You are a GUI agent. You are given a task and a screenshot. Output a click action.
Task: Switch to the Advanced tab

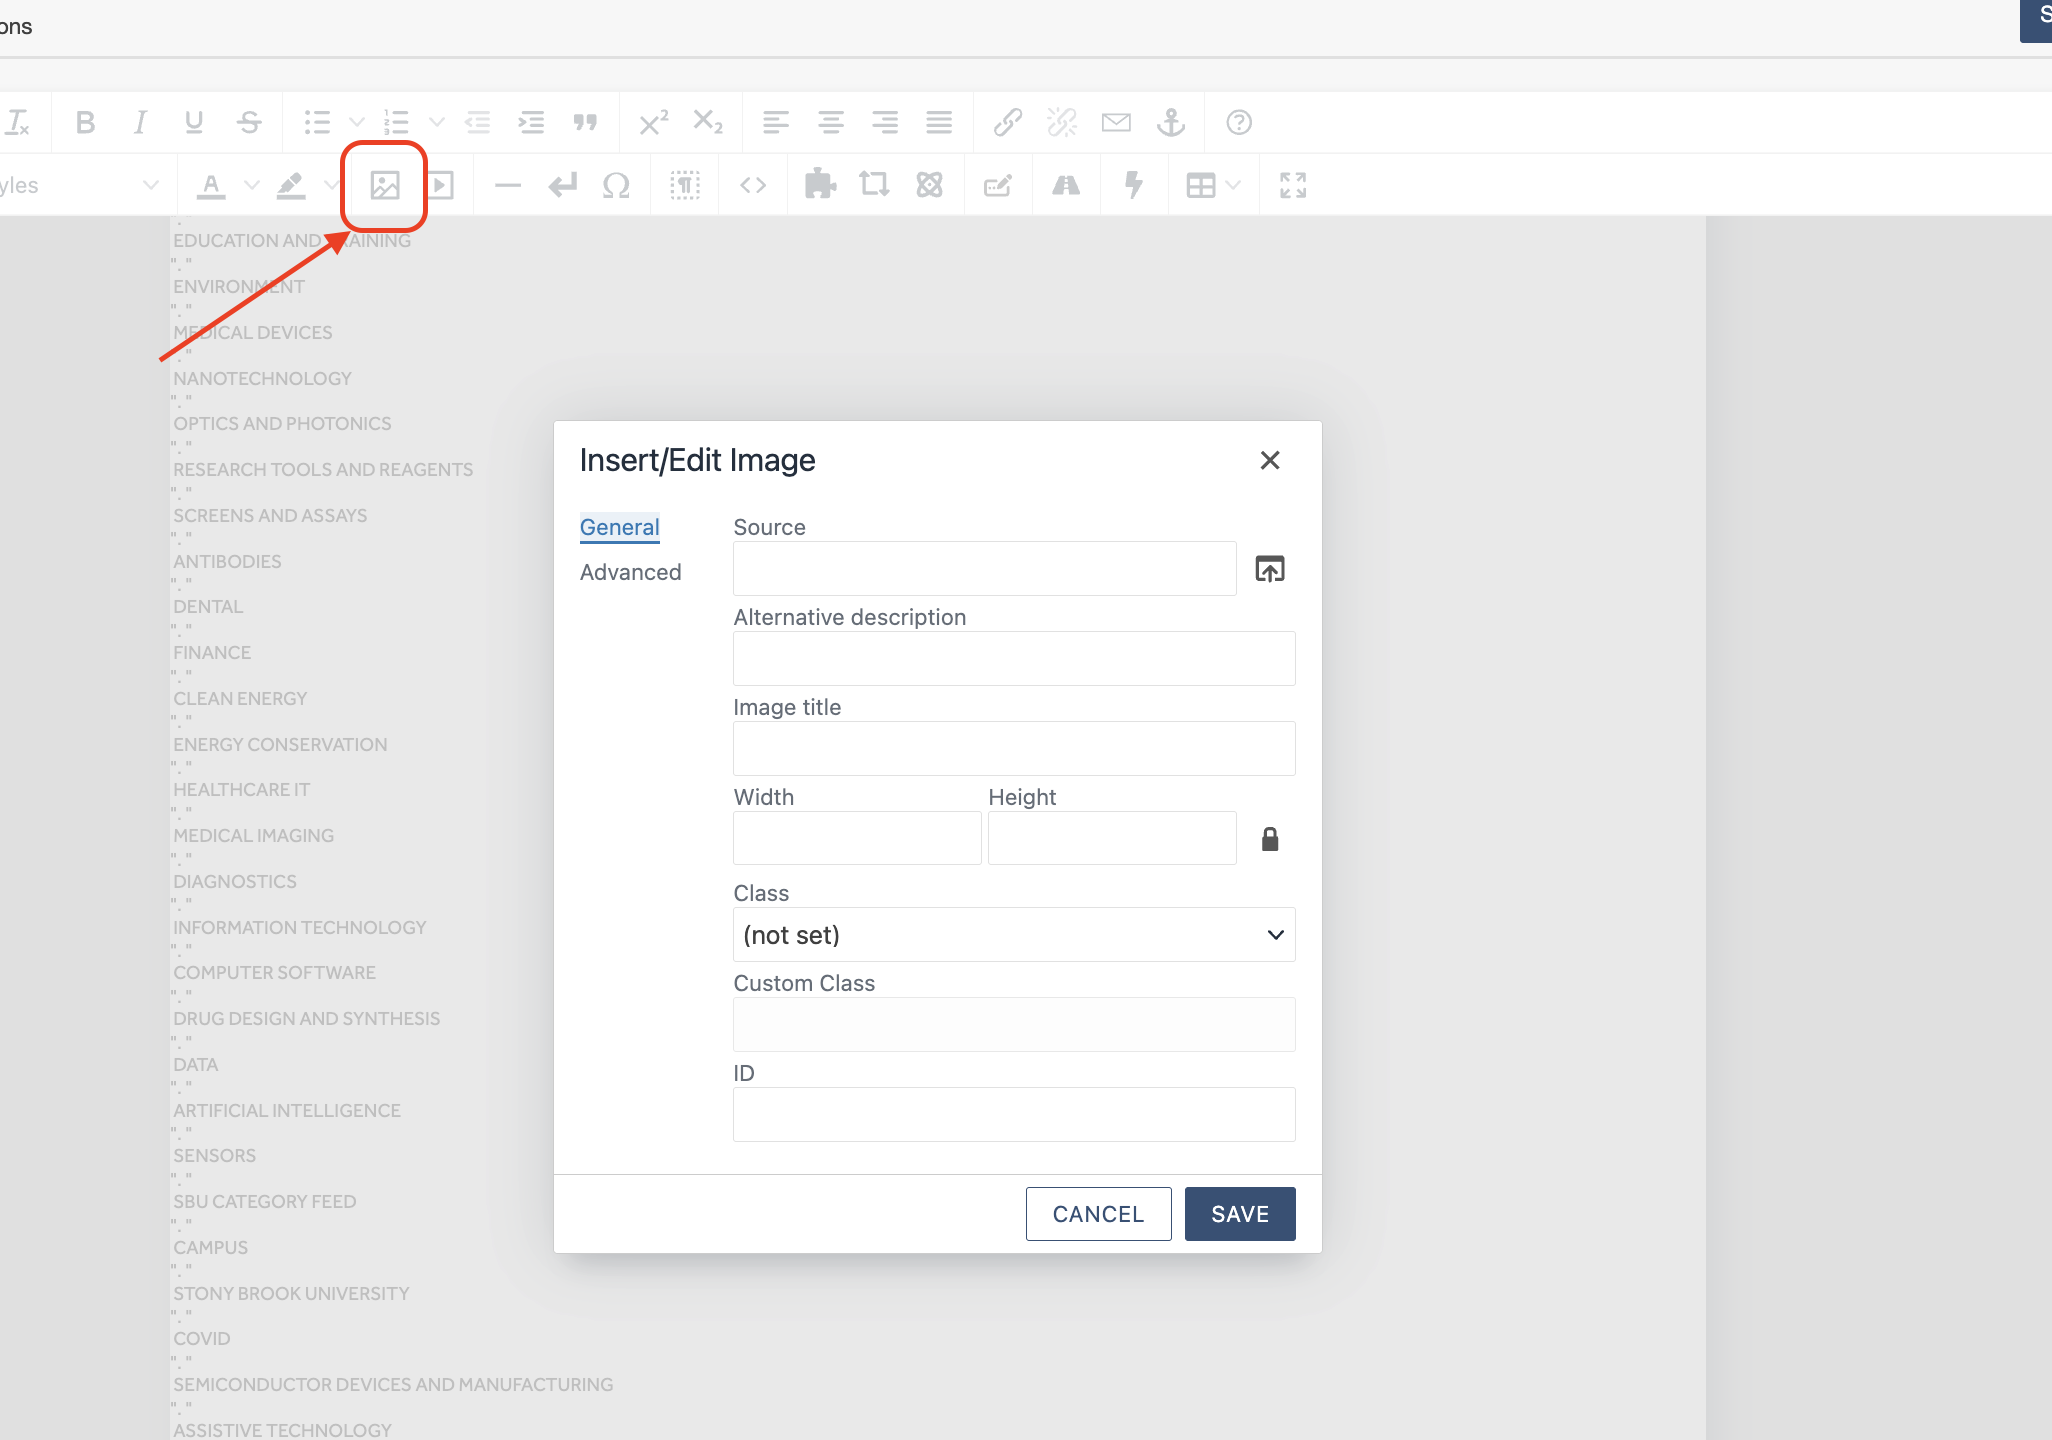[630, 572]
